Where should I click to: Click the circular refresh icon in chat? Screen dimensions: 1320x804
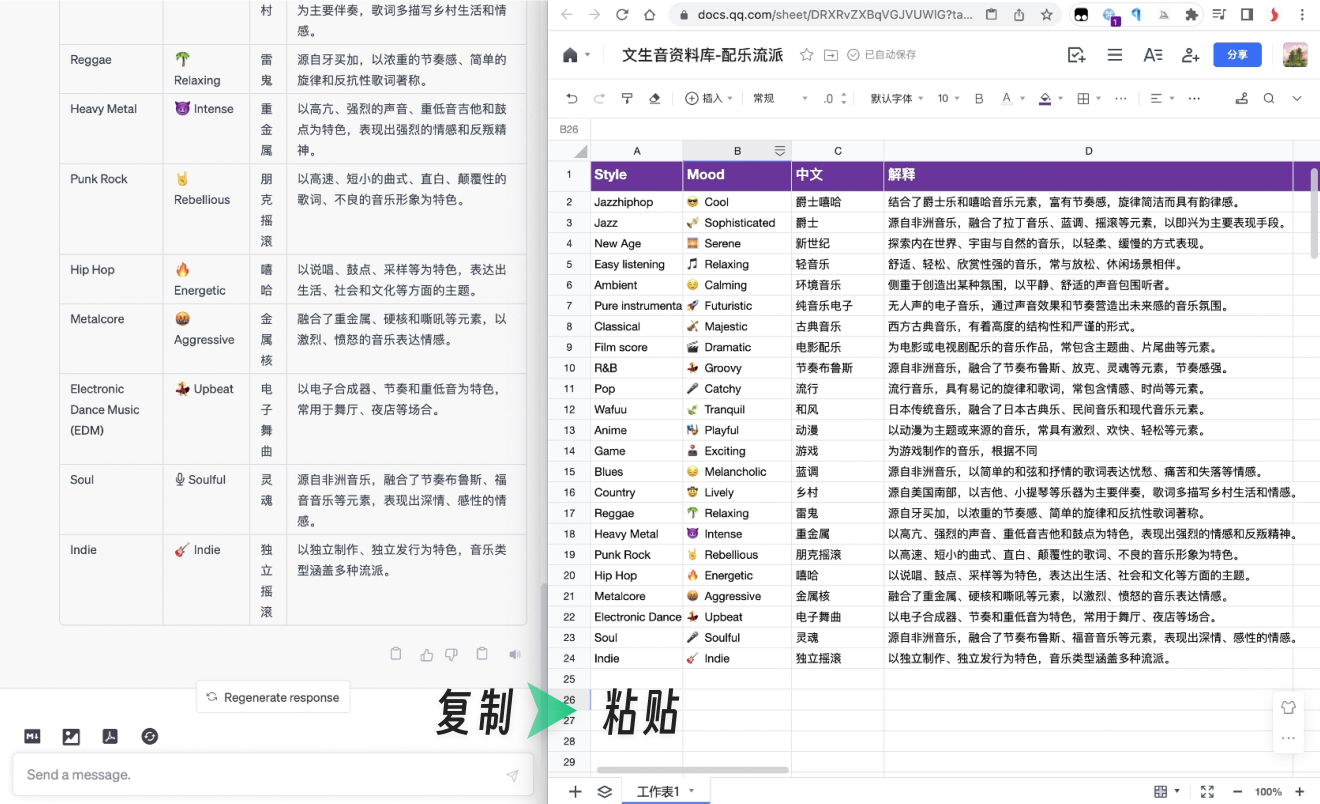(x=149, y=736)
